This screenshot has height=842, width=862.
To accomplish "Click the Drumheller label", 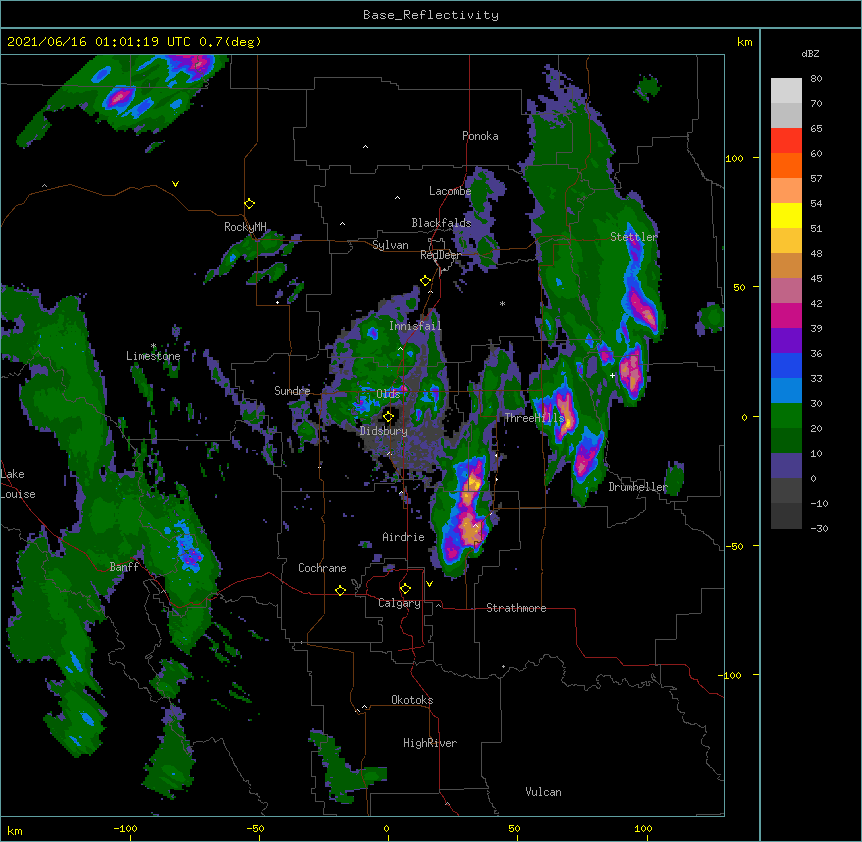I will point(638,487).
